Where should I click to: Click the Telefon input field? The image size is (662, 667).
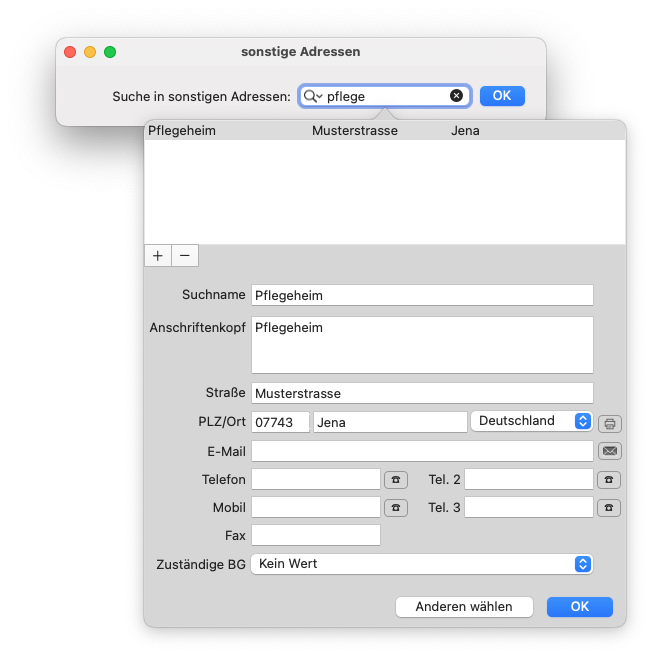coord(316,479)
